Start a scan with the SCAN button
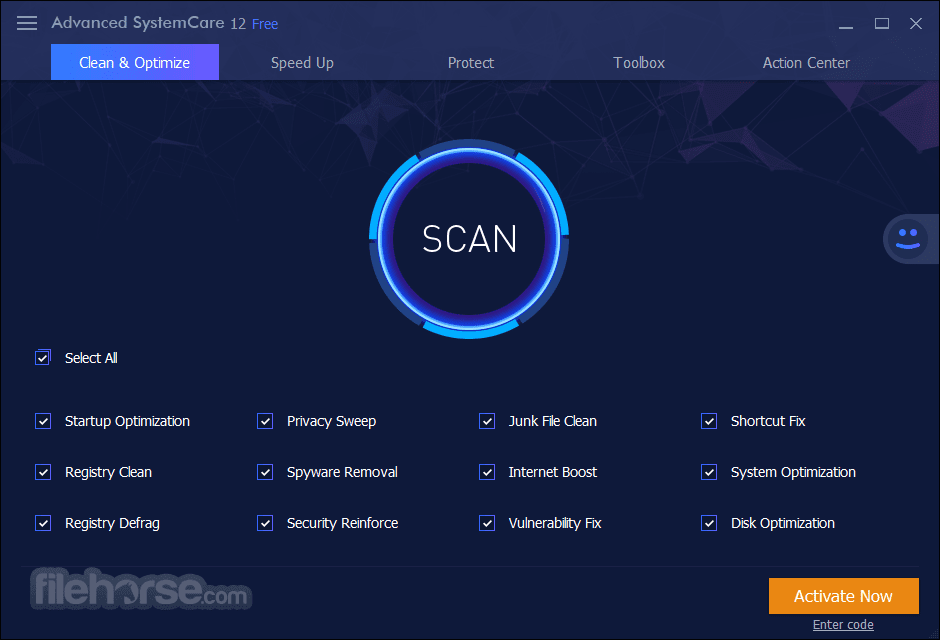The width and height of the screenshot is (940, 640). coord(469,240)
